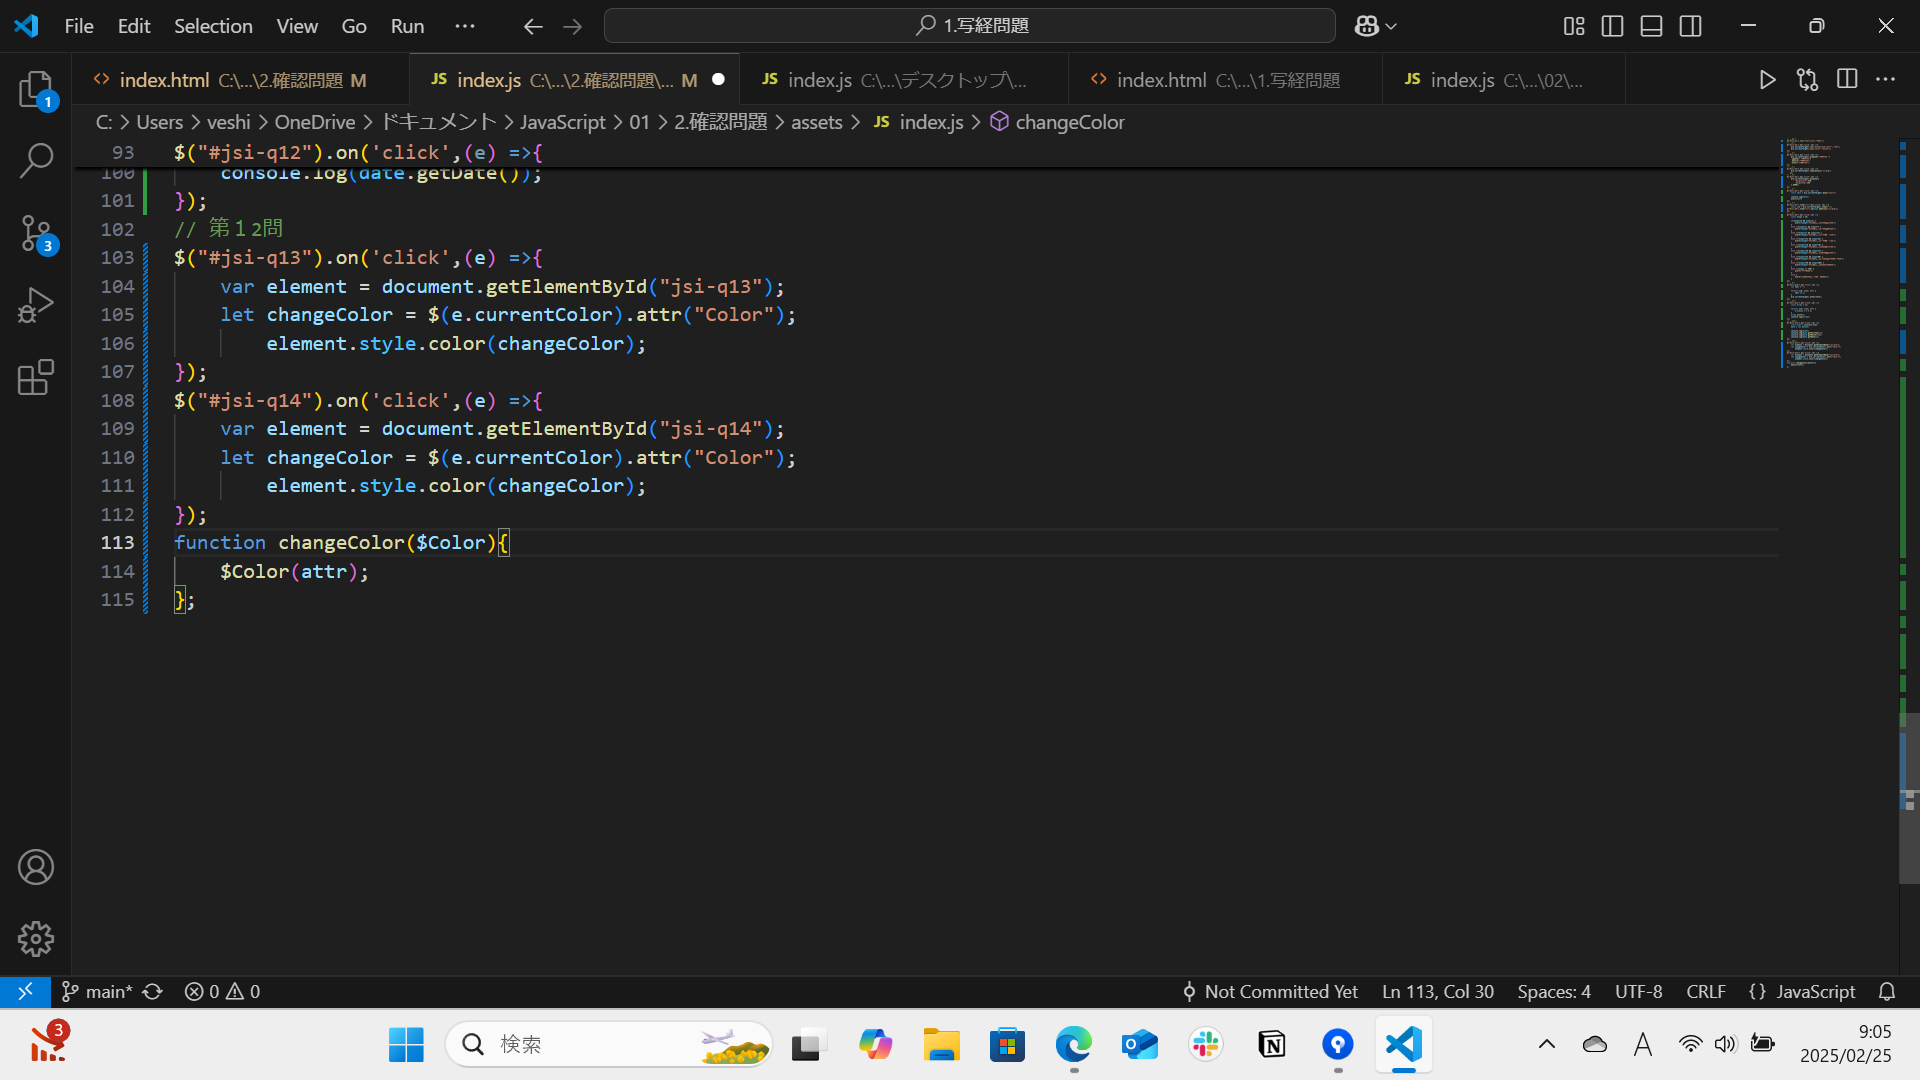Open Manage gear settings icon
Screen dimensions: 1920x1080
click(x=36, y=938)
